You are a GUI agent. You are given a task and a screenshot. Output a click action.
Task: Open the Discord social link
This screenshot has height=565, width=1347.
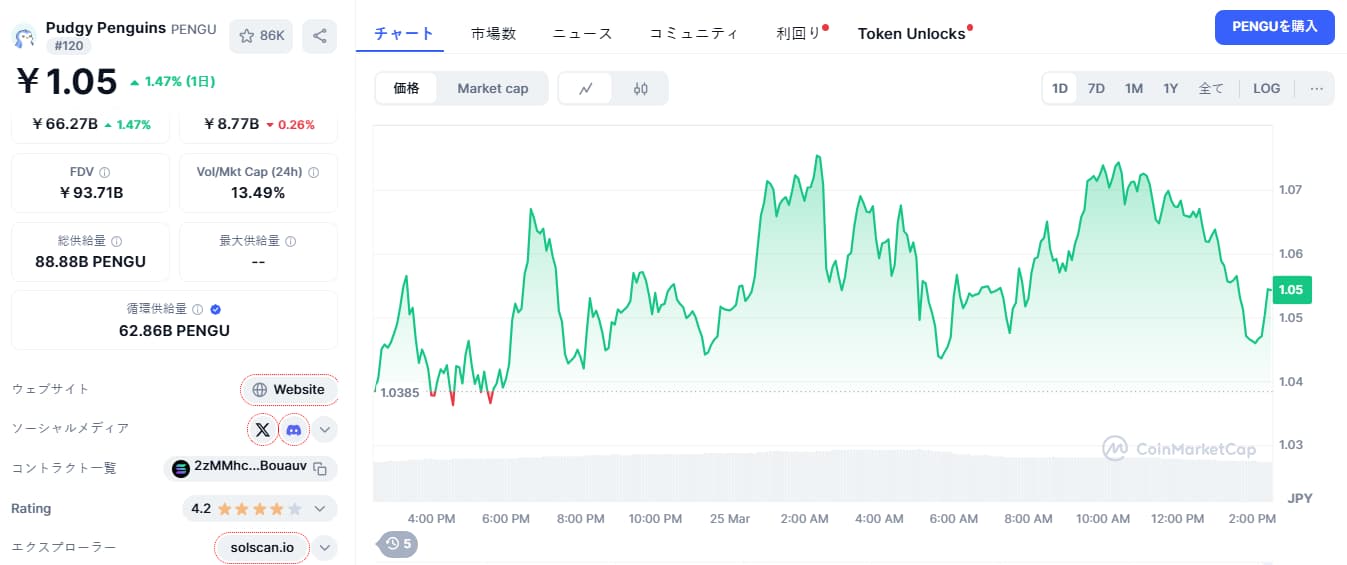click(294, 429)
